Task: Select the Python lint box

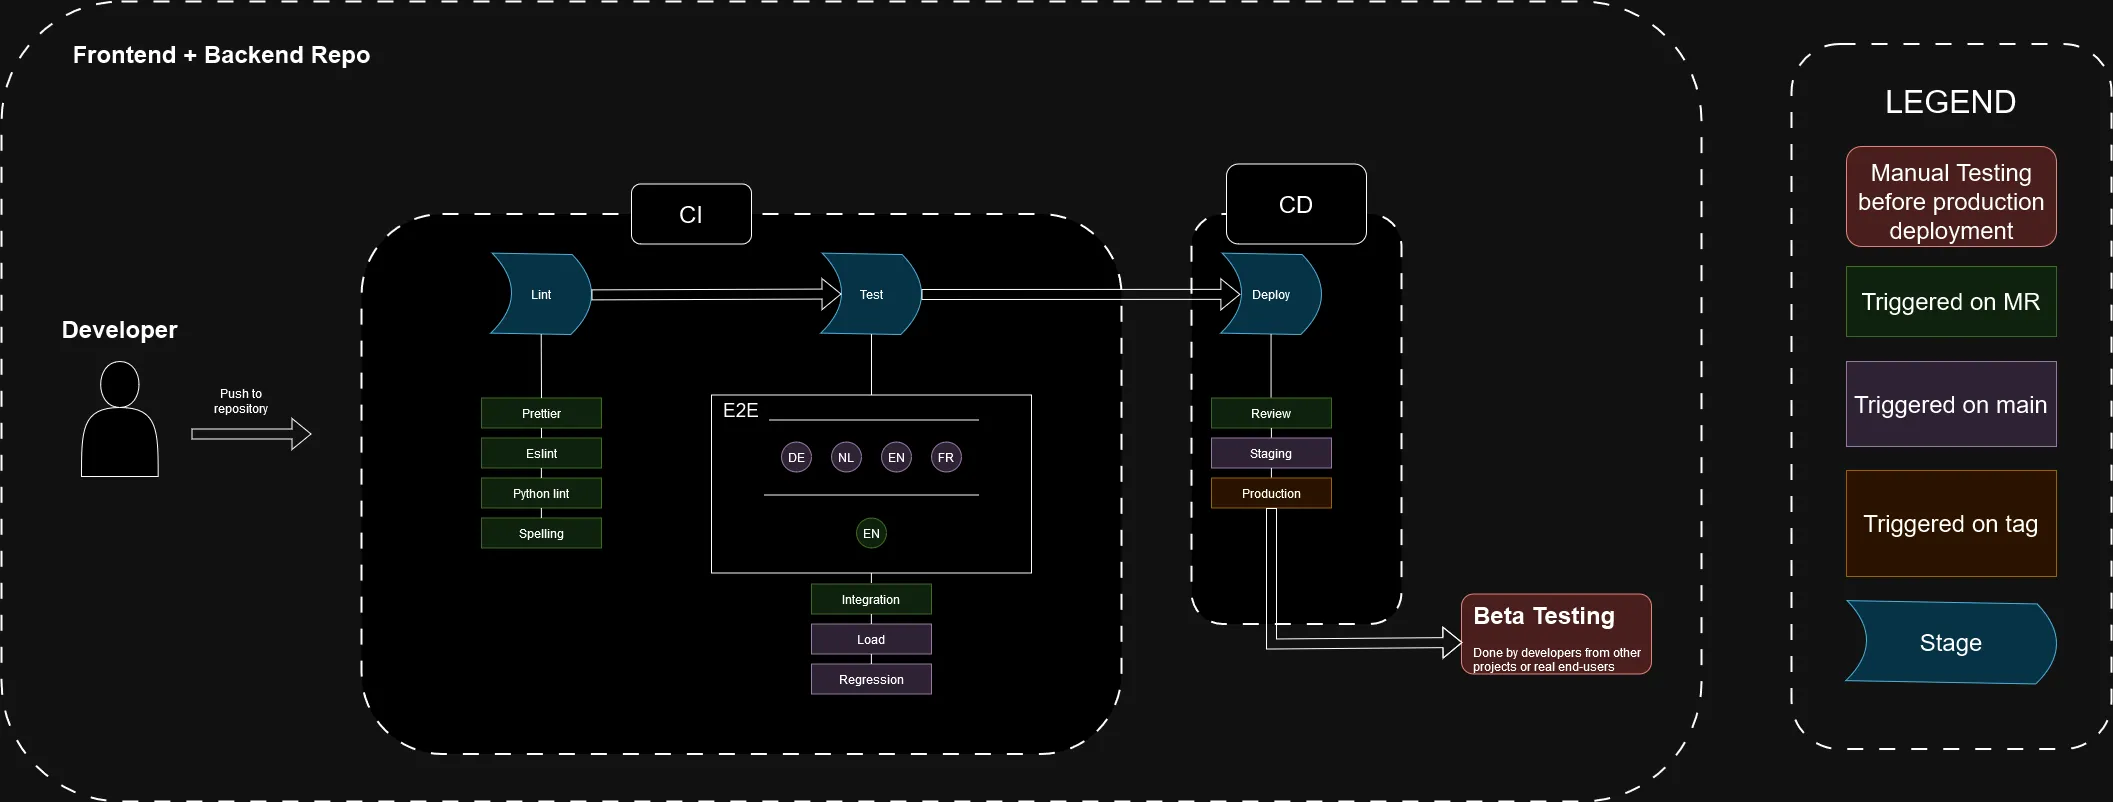Action: click(x=541, y=493)
